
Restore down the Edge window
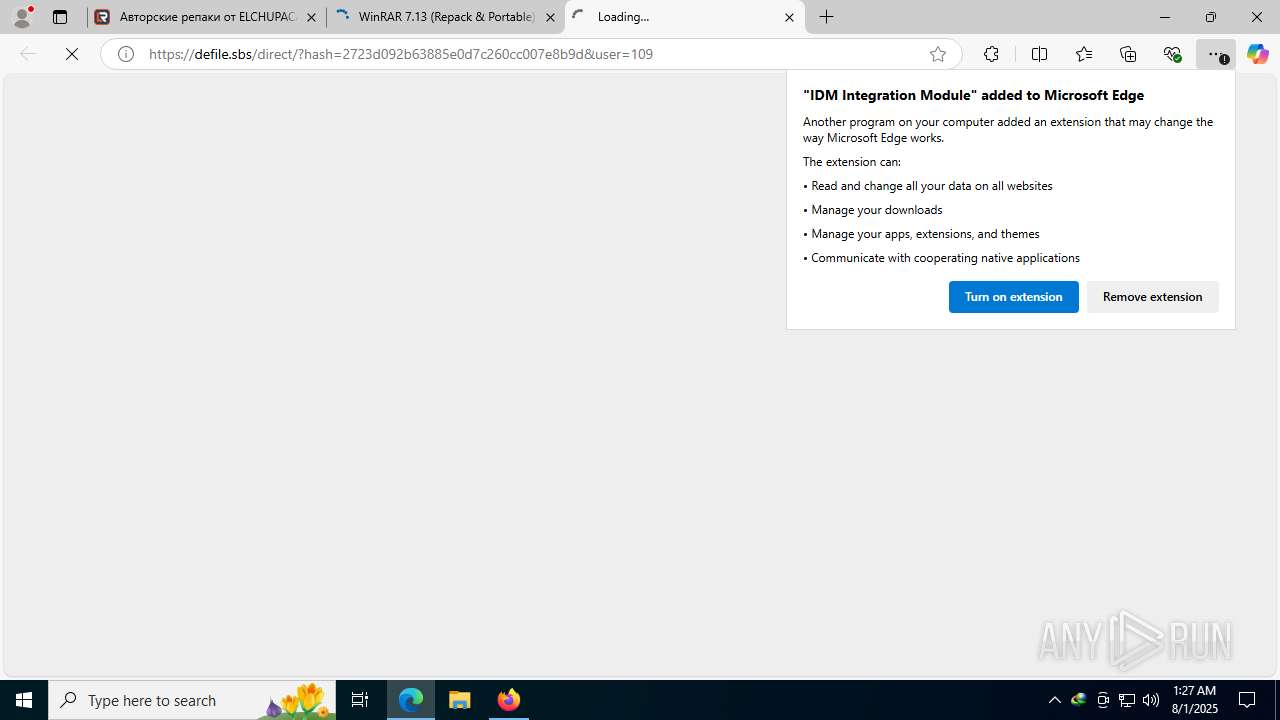pos(1211,17)
